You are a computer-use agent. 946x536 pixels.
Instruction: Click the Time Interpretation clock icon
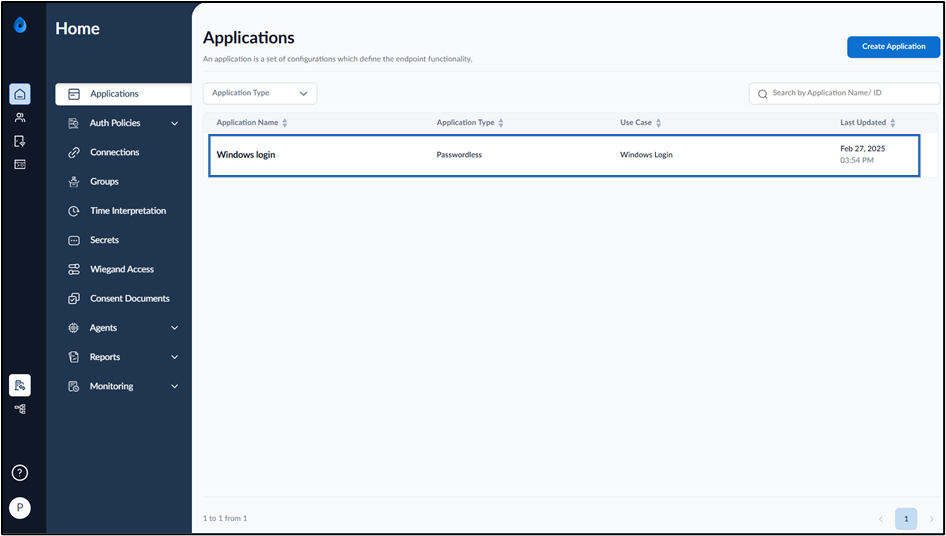74,211
